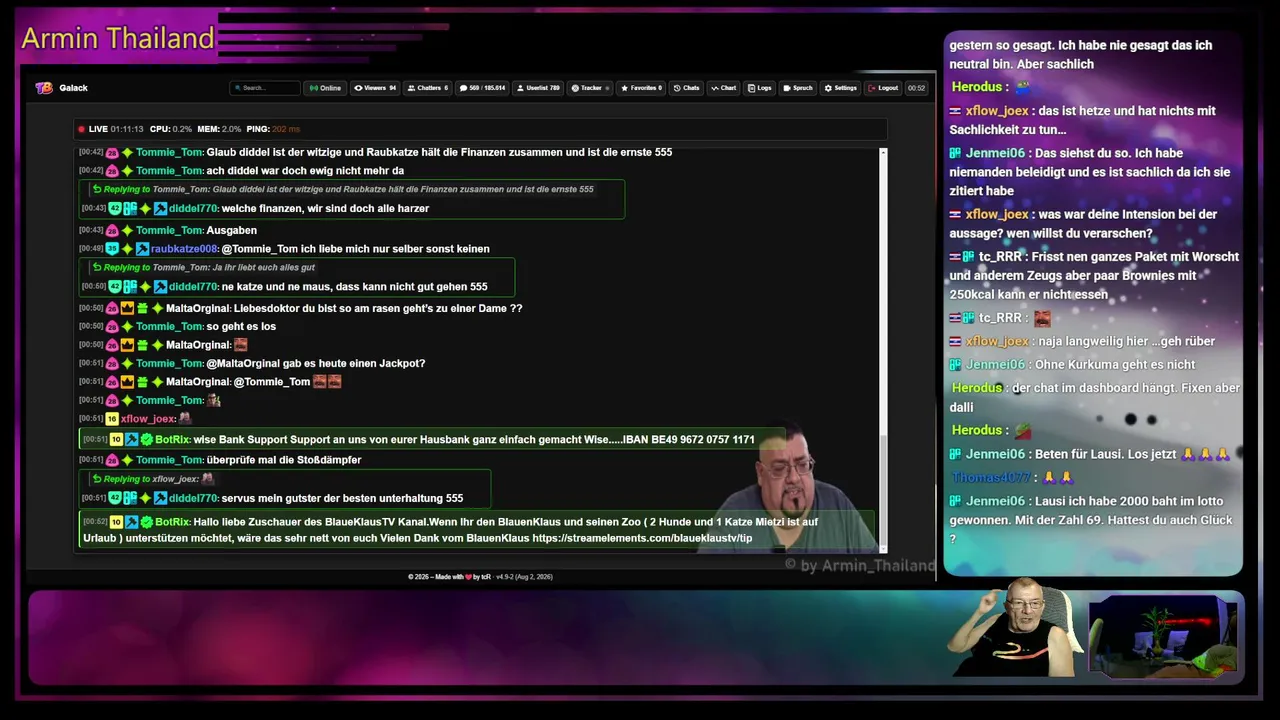Click the Armin Thailand title text
1280x720 pixels.
(x=118, y=38)
